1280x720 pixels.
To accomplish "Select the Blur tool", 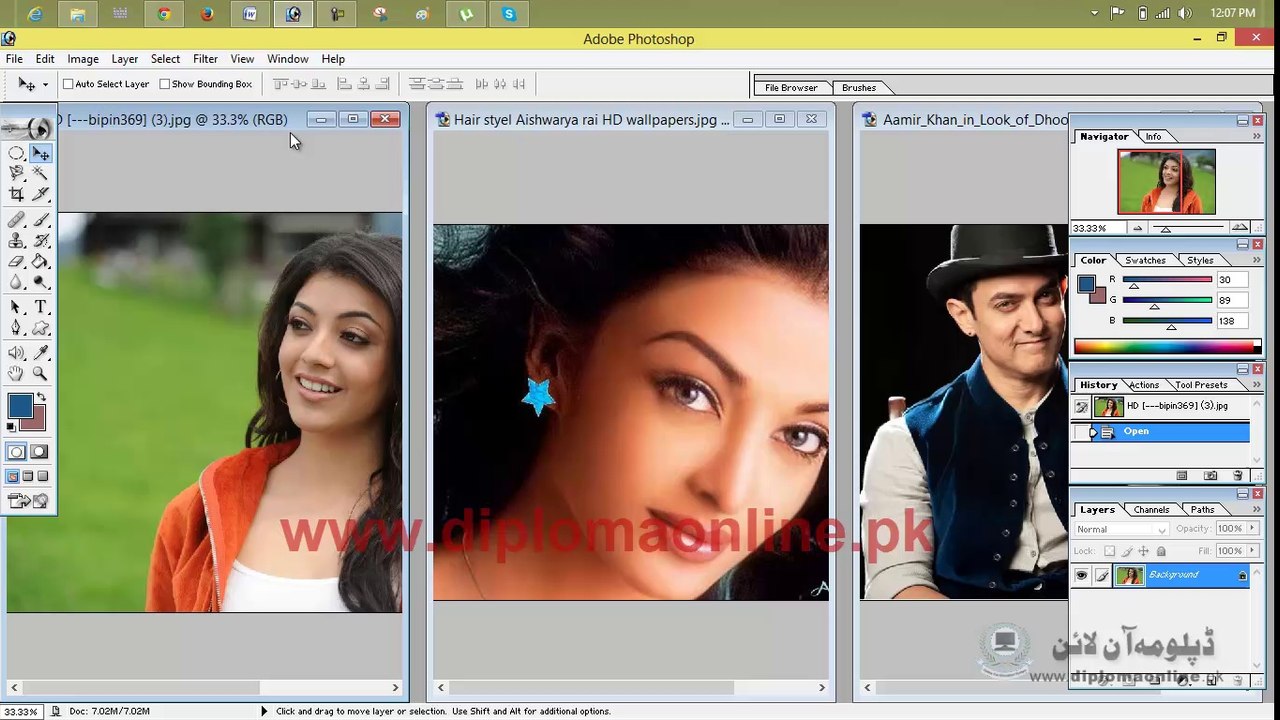I will pyautogui.click(x=17, y=282).
